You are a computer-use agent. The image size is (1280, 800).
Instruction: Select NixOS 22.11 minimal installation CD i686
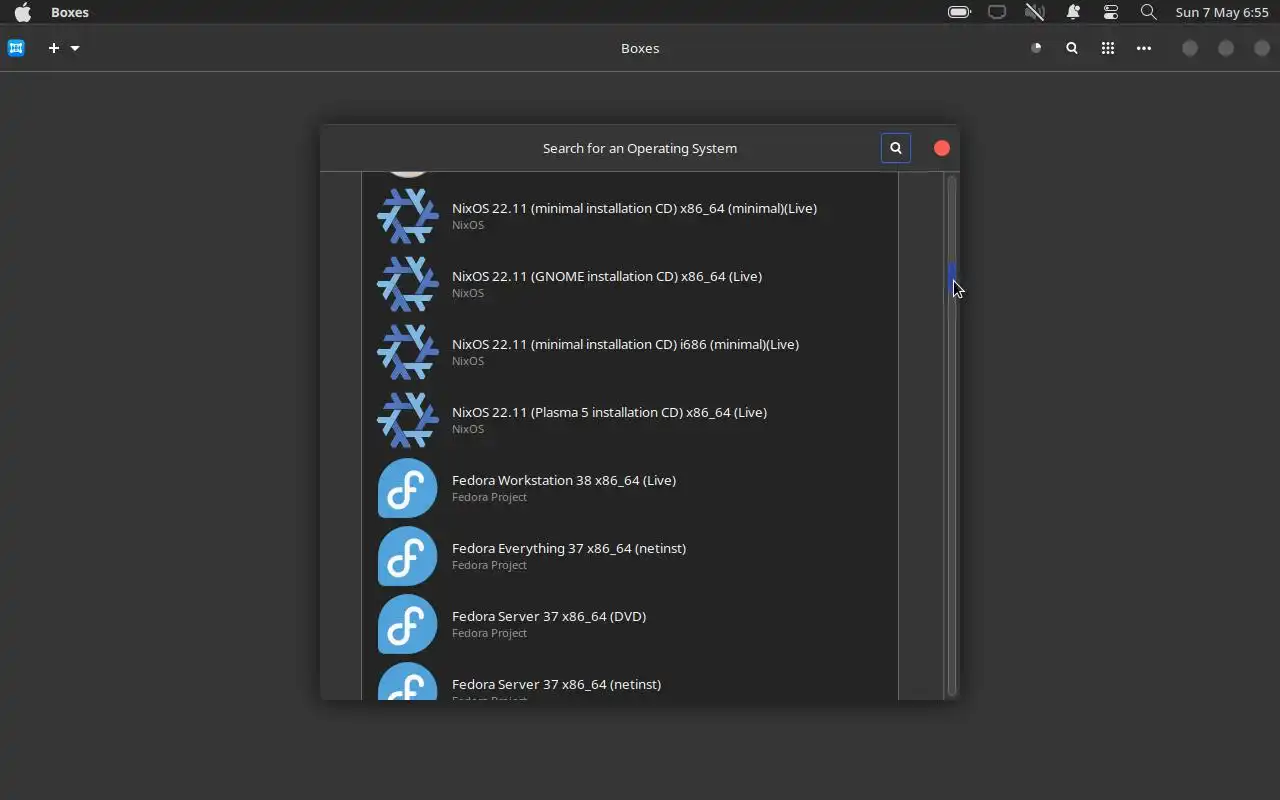630,352
